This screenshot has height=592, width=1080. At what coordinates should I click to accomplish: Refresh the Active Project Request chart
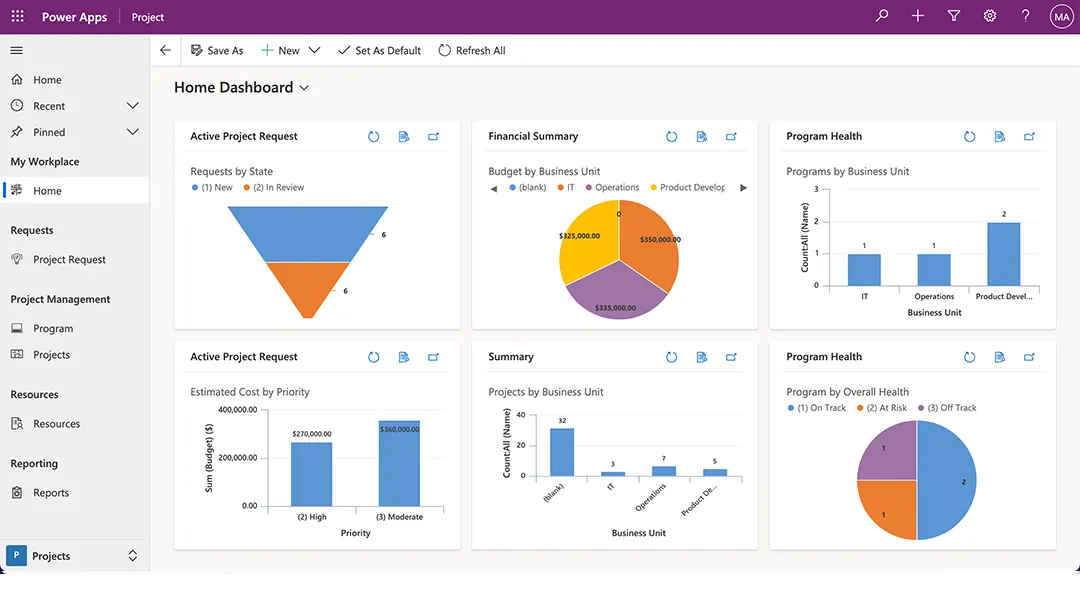tap(373, 136)
